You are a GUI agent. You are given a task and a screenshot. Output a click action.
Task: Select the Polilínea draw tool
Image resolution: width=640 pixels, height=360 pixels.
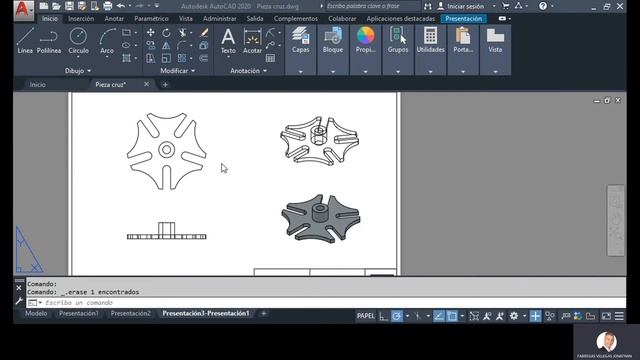coord(49,41)
